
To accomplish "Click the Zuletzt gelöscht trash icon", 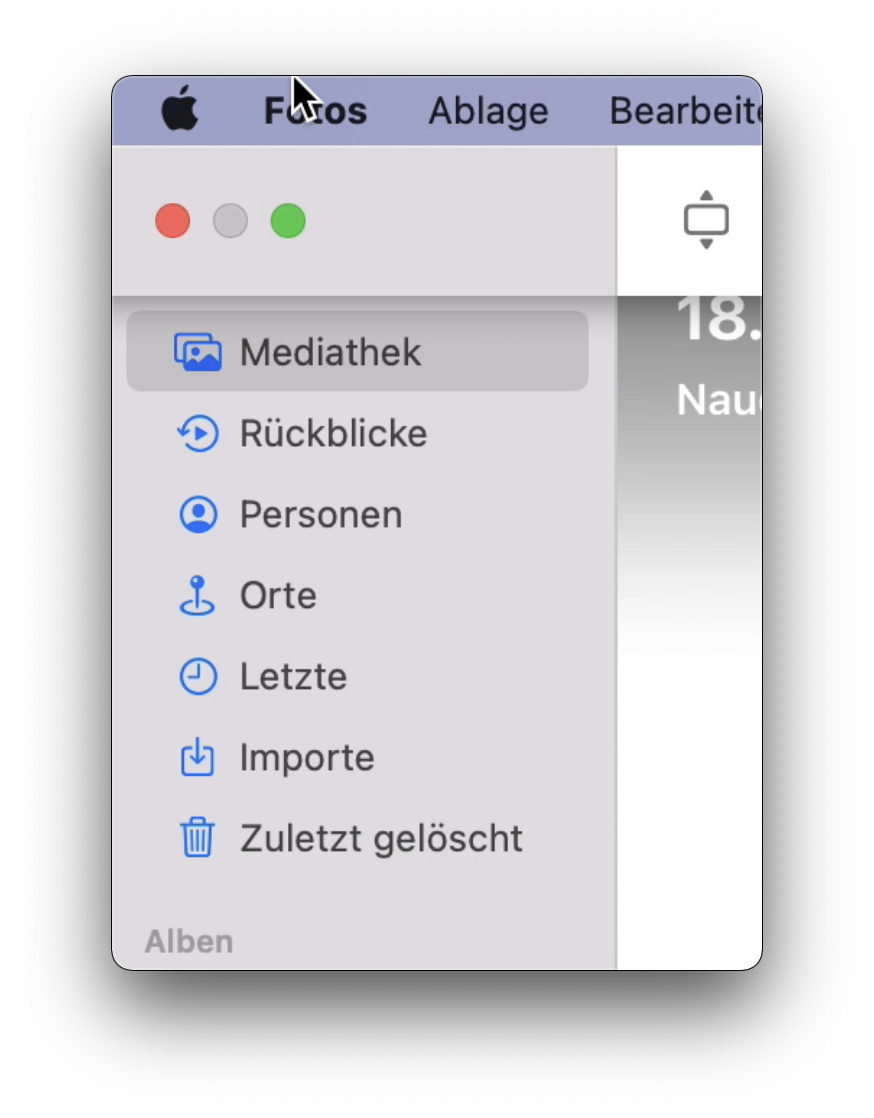I will pos(197,838).
